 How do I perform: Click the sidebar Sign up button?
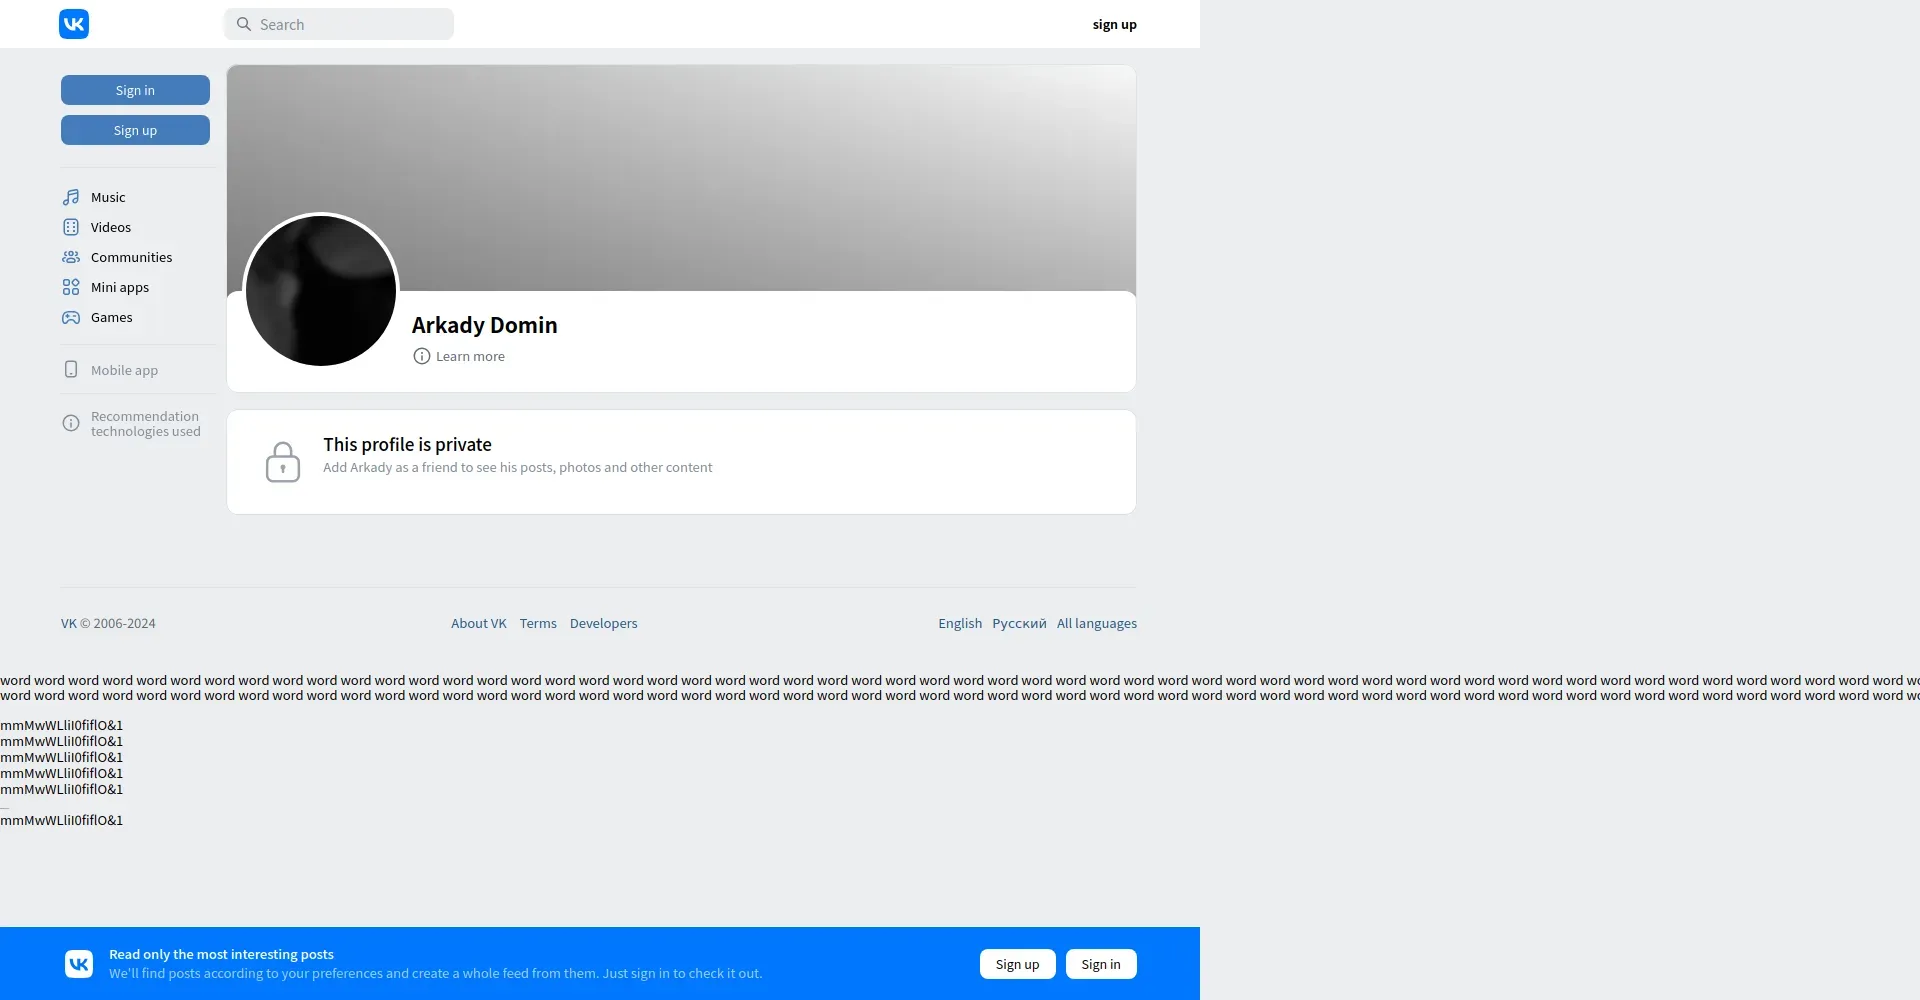135,130
